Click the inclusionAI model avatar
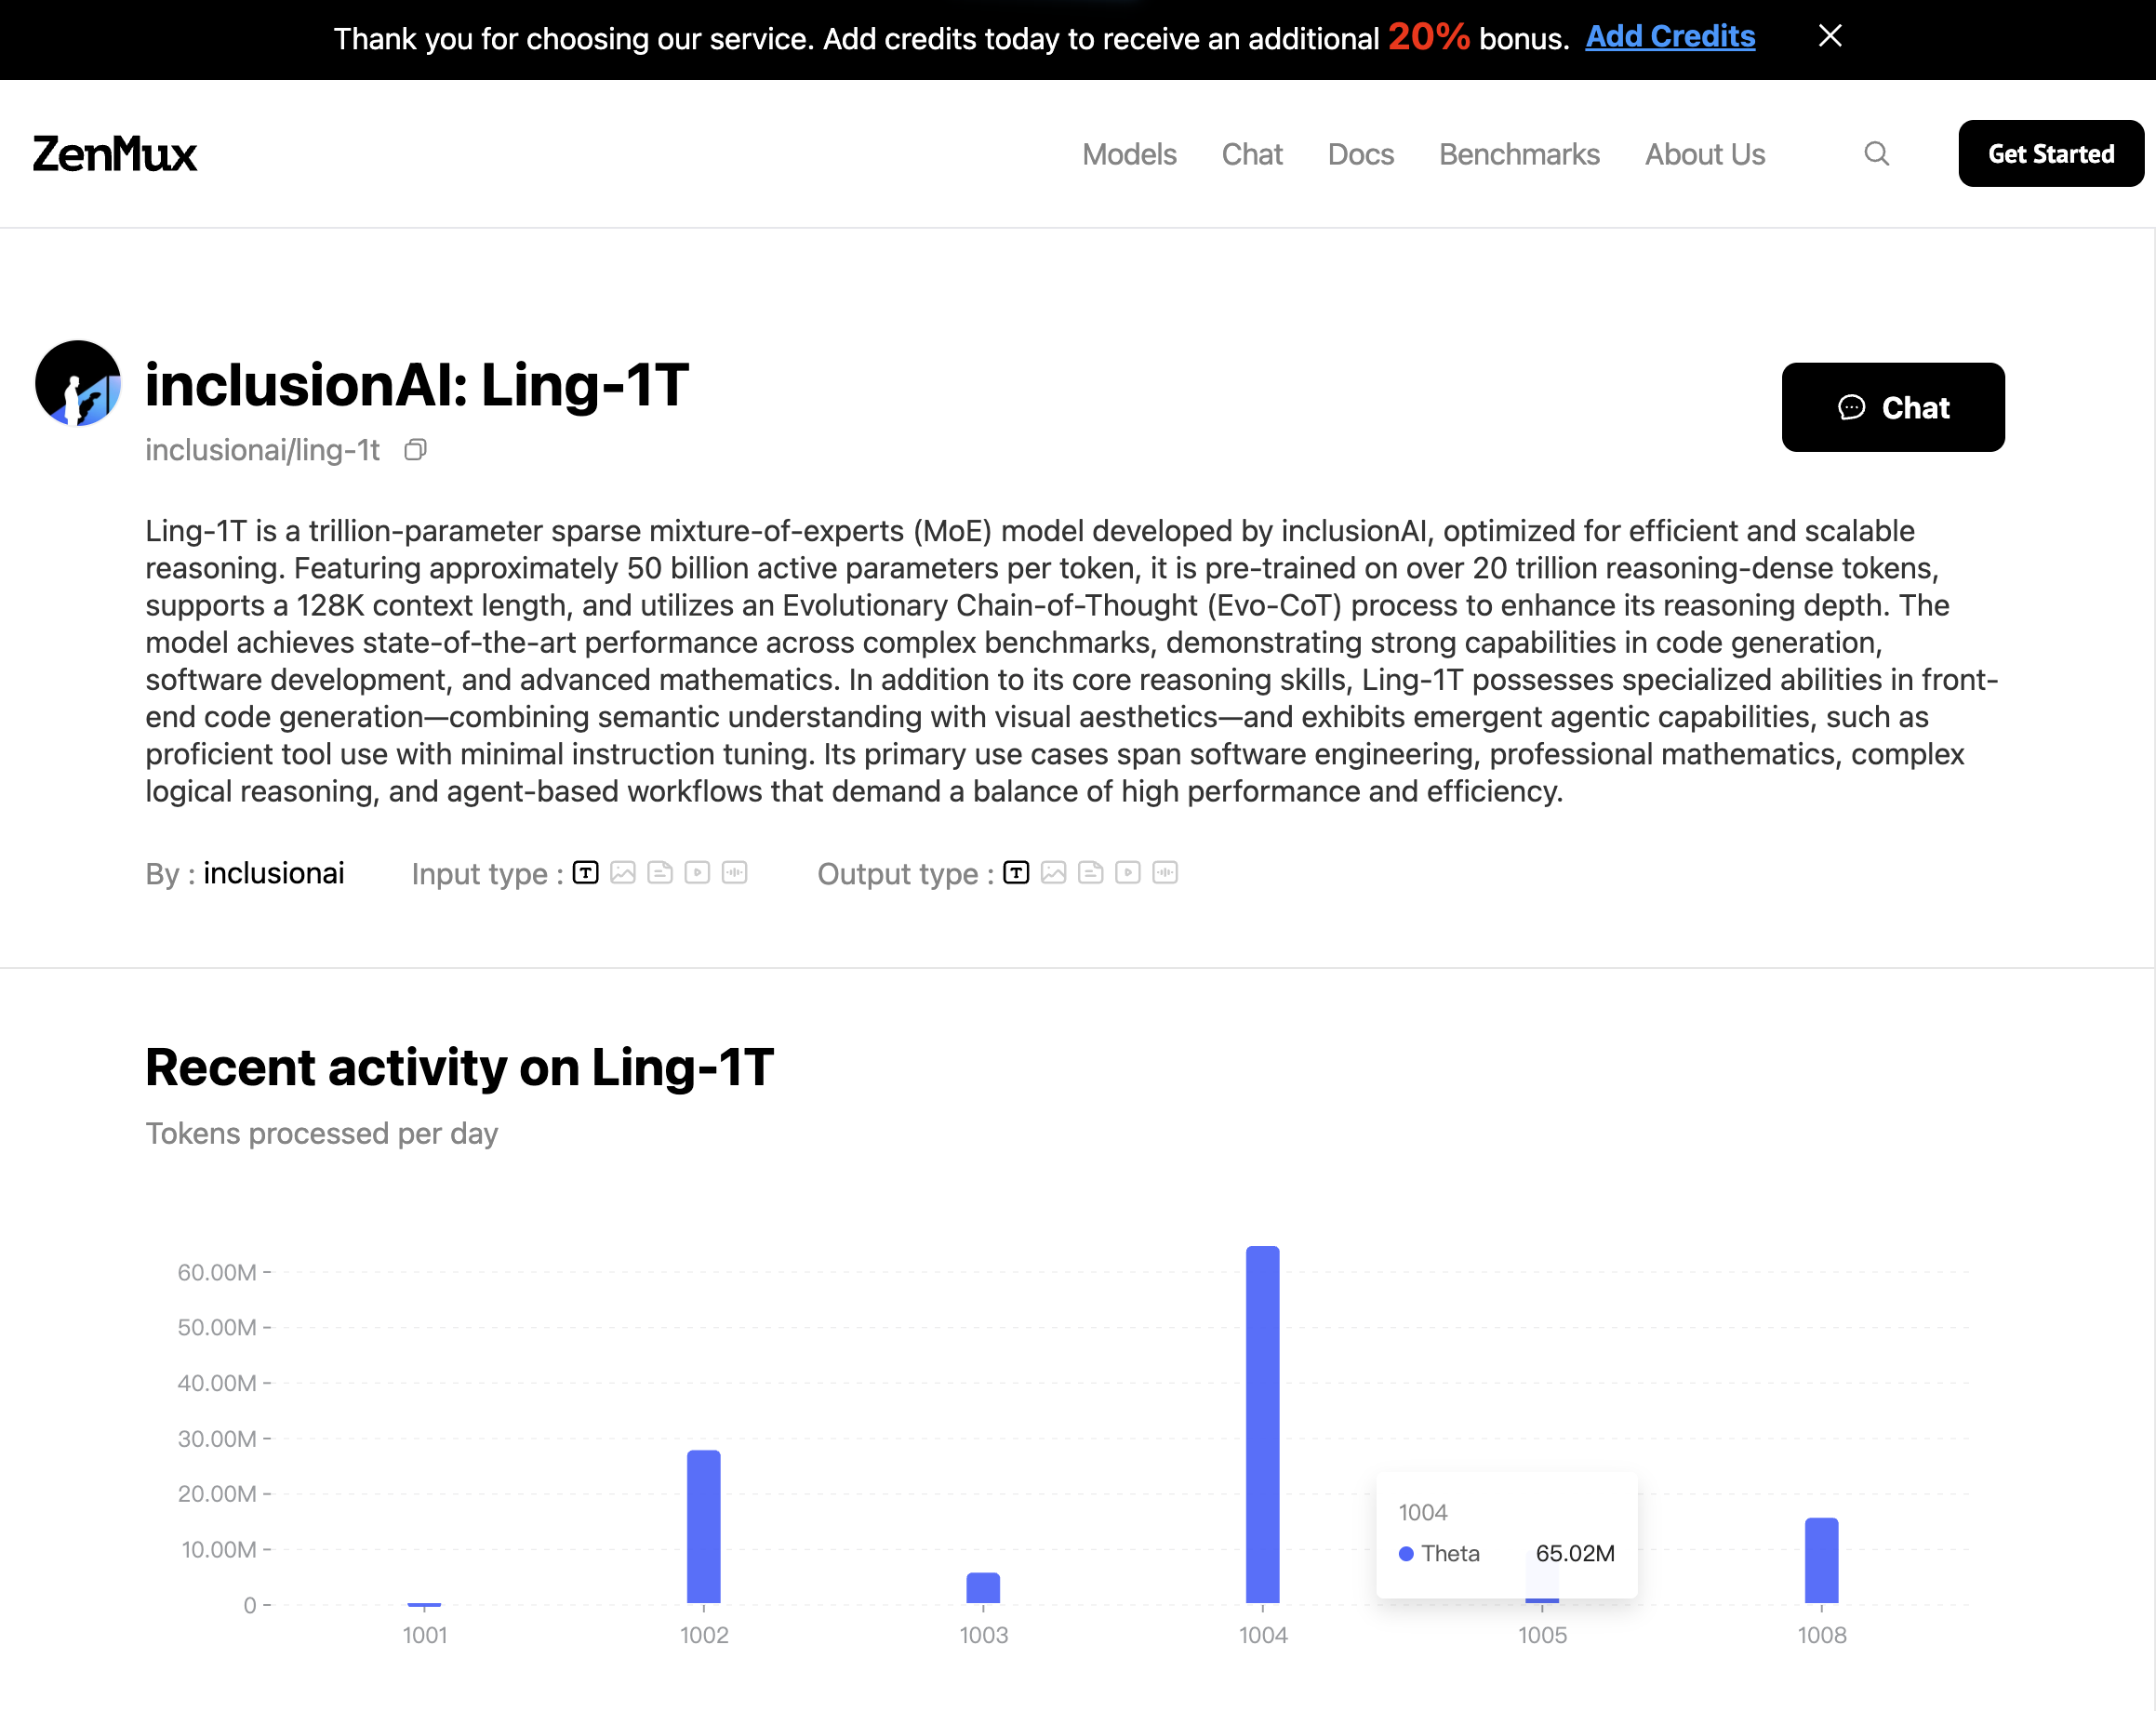This screenshot has height=1711, width=2156. click(x=77, y=382)
